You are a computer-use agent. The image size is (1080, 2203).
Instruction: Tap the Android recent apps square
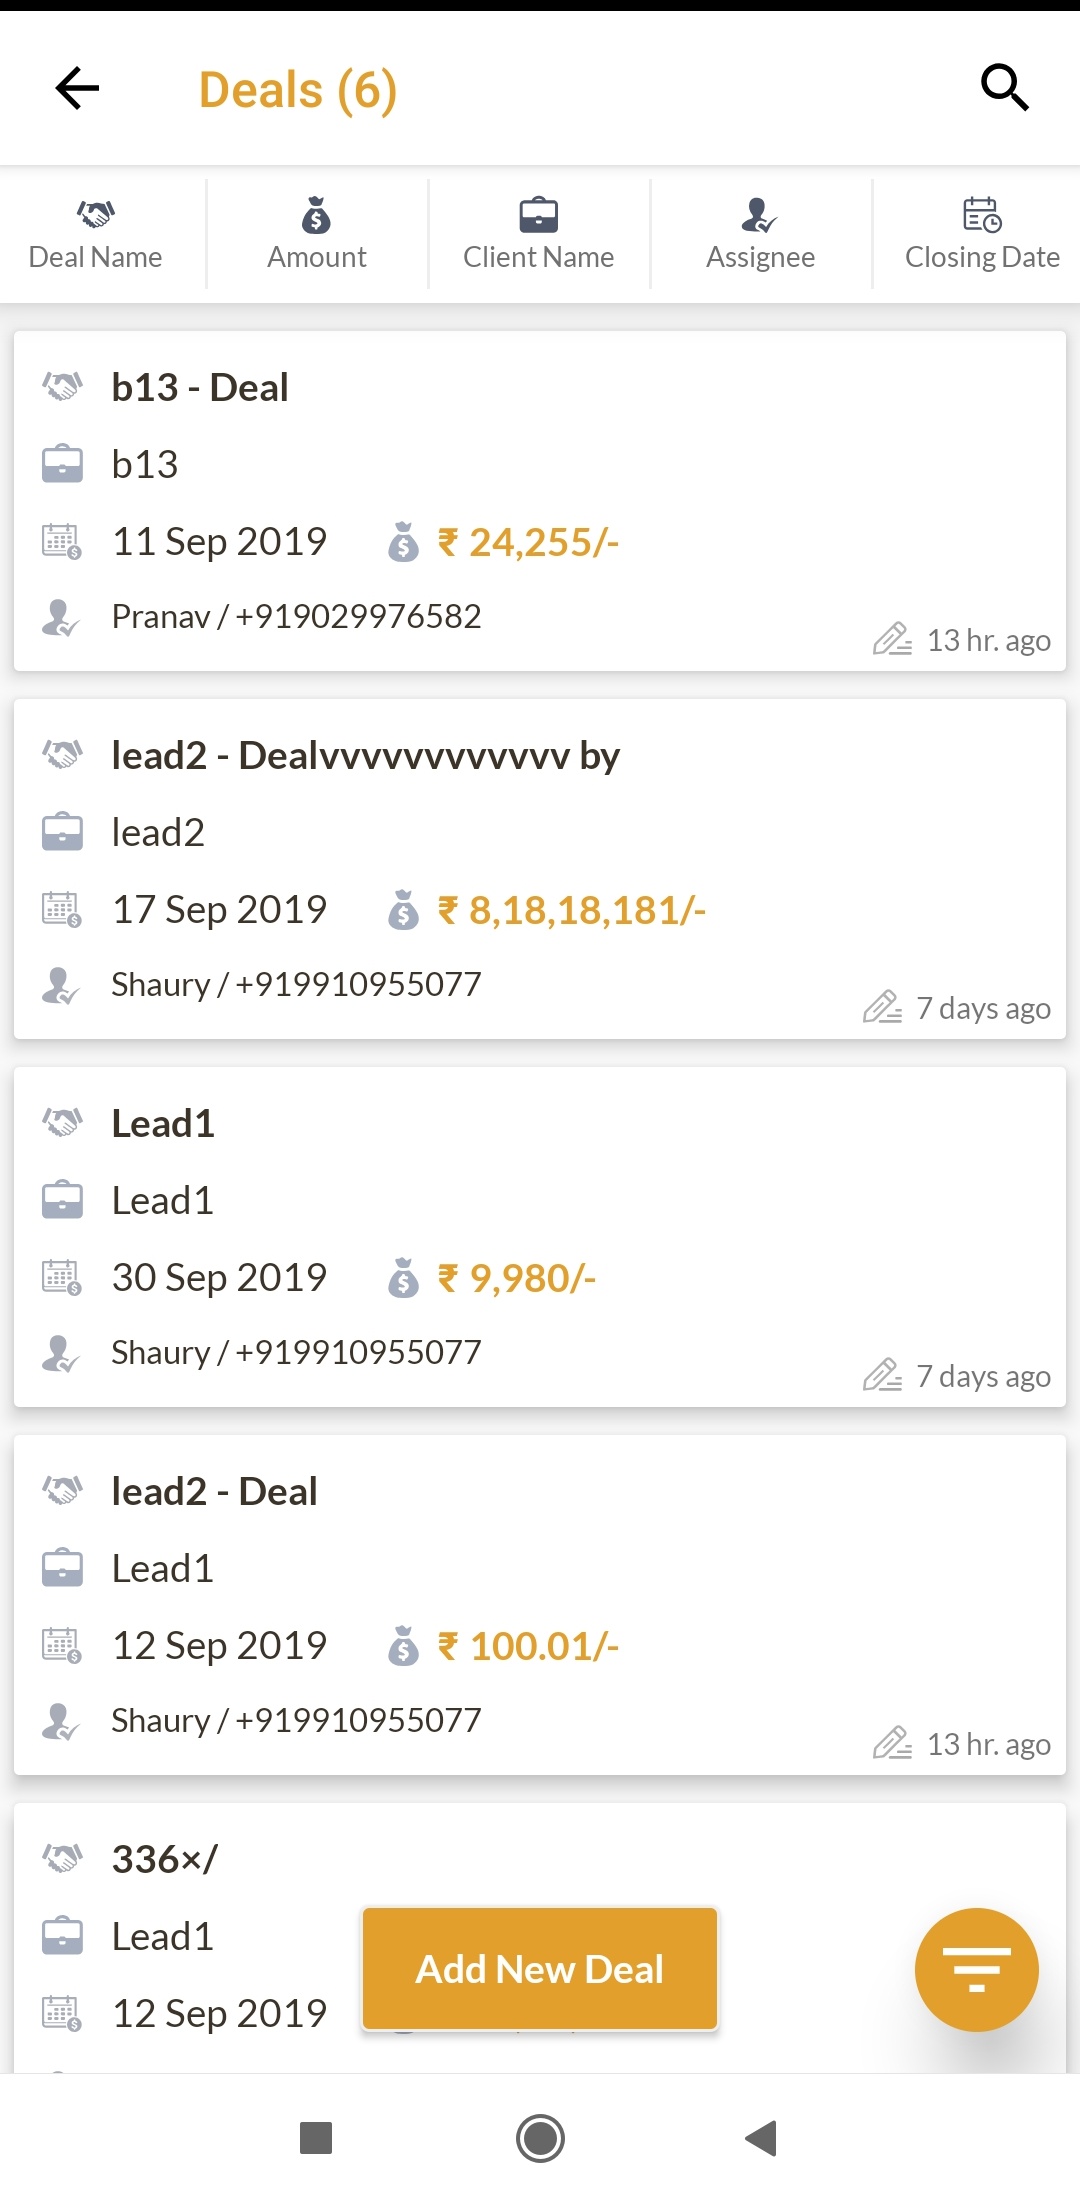point(316,2138)
